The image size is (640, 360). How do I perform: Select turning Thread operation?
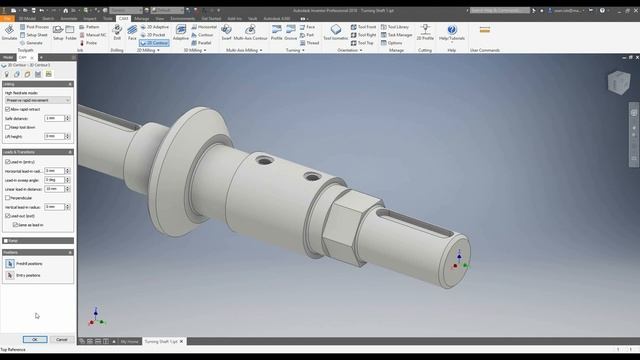(x=309, y=43)
